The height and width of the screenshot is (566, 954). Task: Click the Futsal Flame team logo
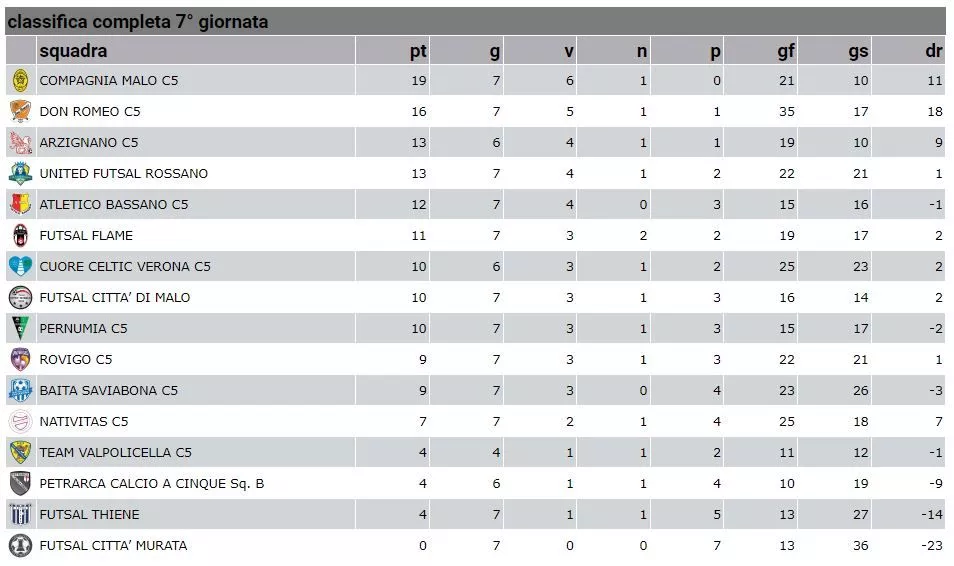[x=21, y=236]
